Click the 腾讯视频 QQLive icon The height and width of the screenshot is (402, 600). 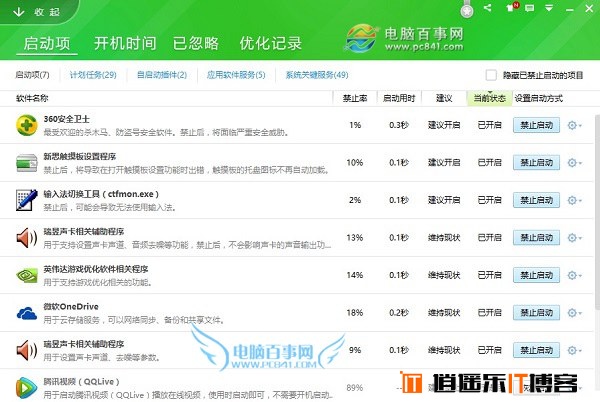(x=27, y=387)
